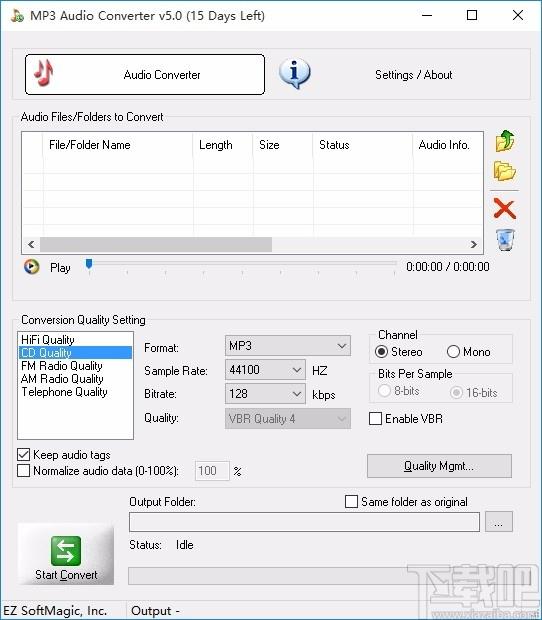Click the red music notes icon
Viewport: 542px width, 620px height.
(43, 73)
